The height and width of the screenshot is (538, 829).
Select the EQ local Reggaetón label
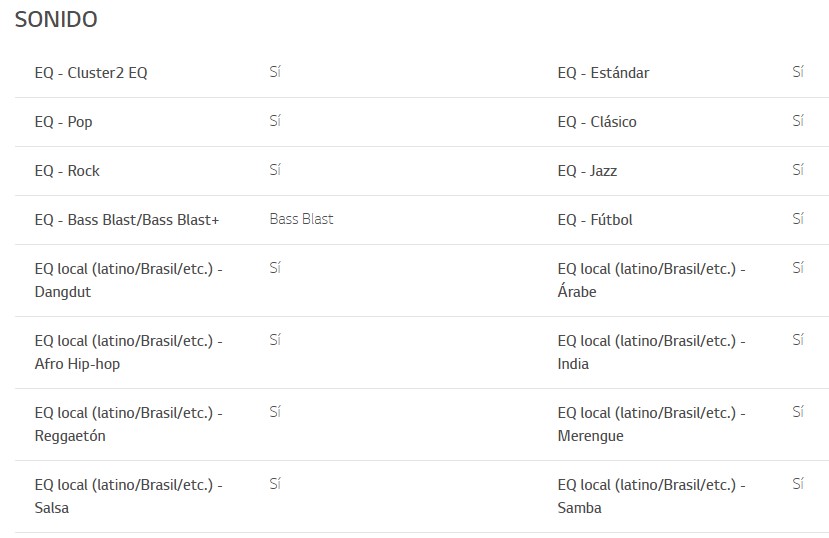pos(128,424)
